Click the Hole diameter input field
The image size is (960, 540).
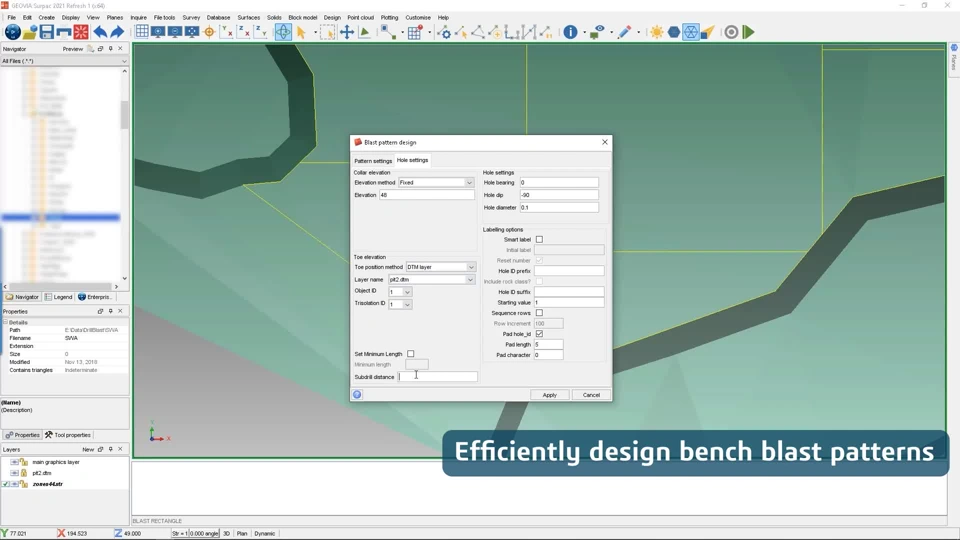point(558,208)
